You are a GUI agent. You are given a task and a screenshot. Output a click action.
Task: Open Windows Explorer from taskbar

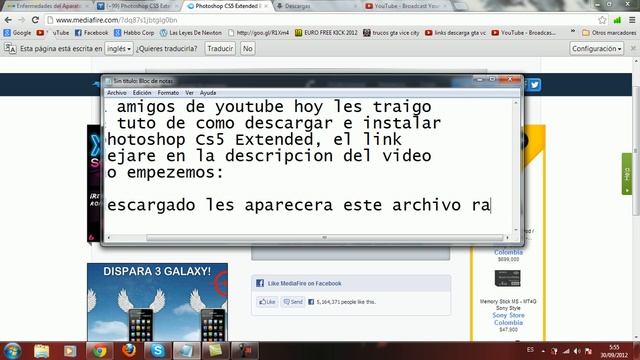(x=41, y=351)
